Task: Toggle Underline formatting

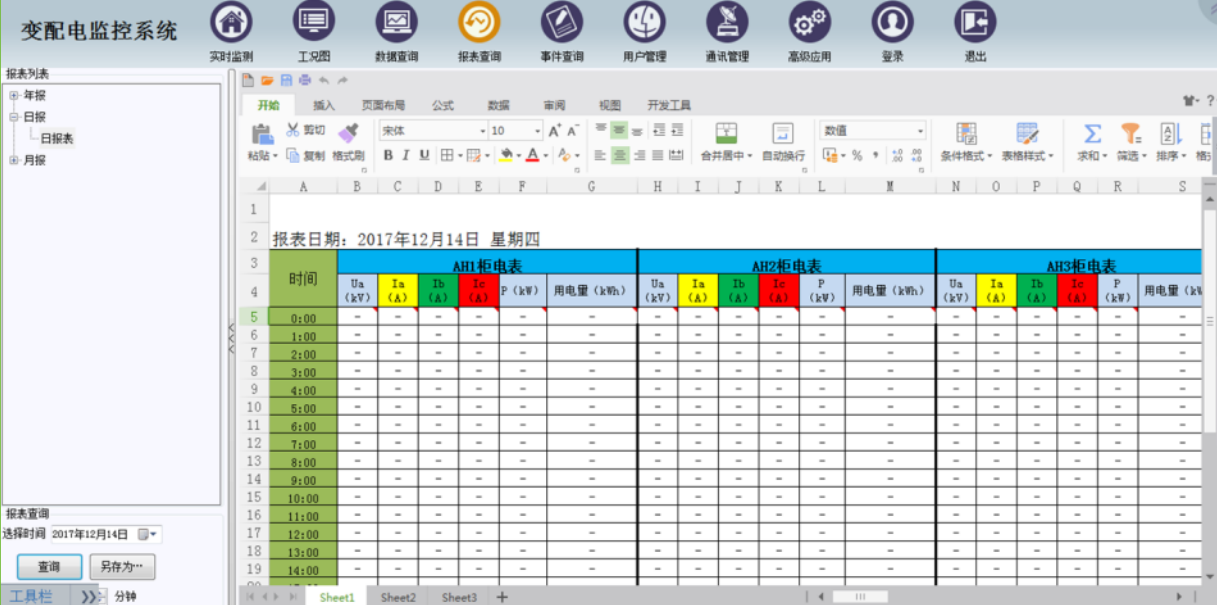Action: (424, 155)
